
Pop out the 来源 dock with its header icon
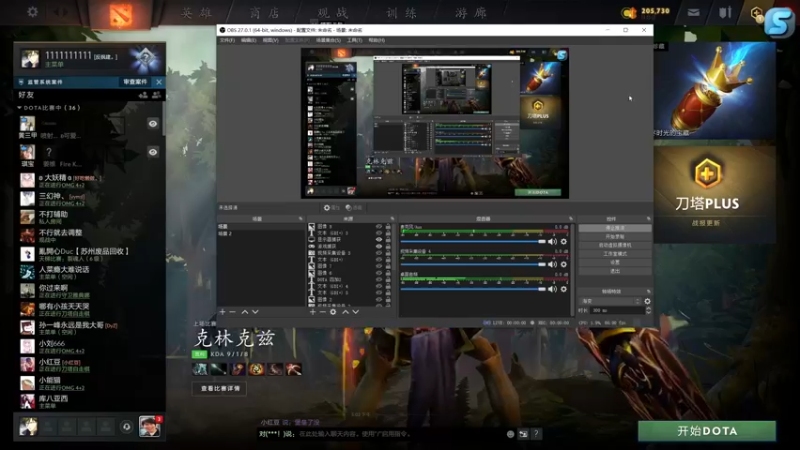[x=392, y=219]
